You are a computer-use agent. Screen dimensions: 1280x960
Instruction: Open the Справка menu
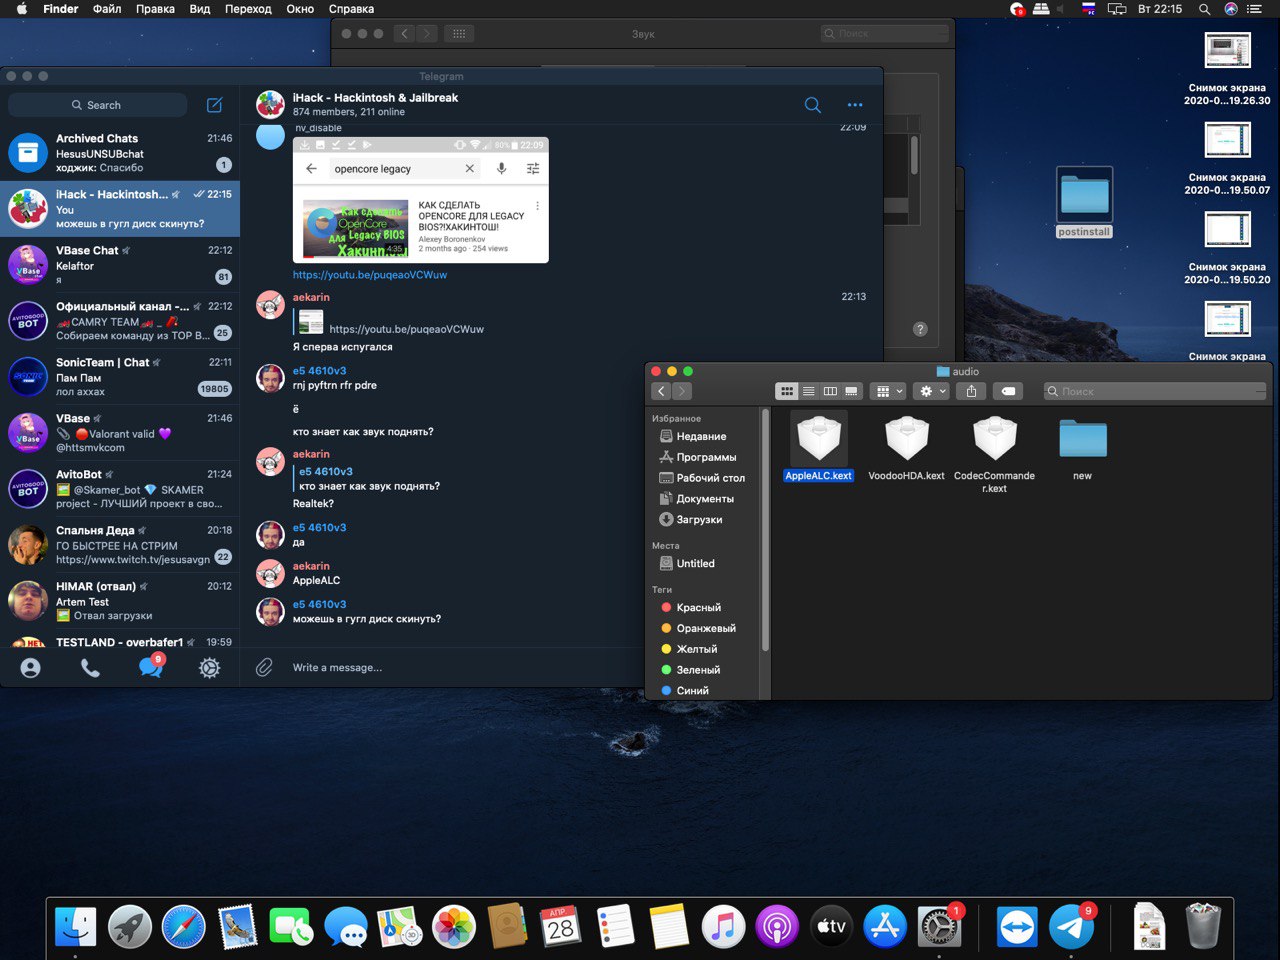[351, 9]
